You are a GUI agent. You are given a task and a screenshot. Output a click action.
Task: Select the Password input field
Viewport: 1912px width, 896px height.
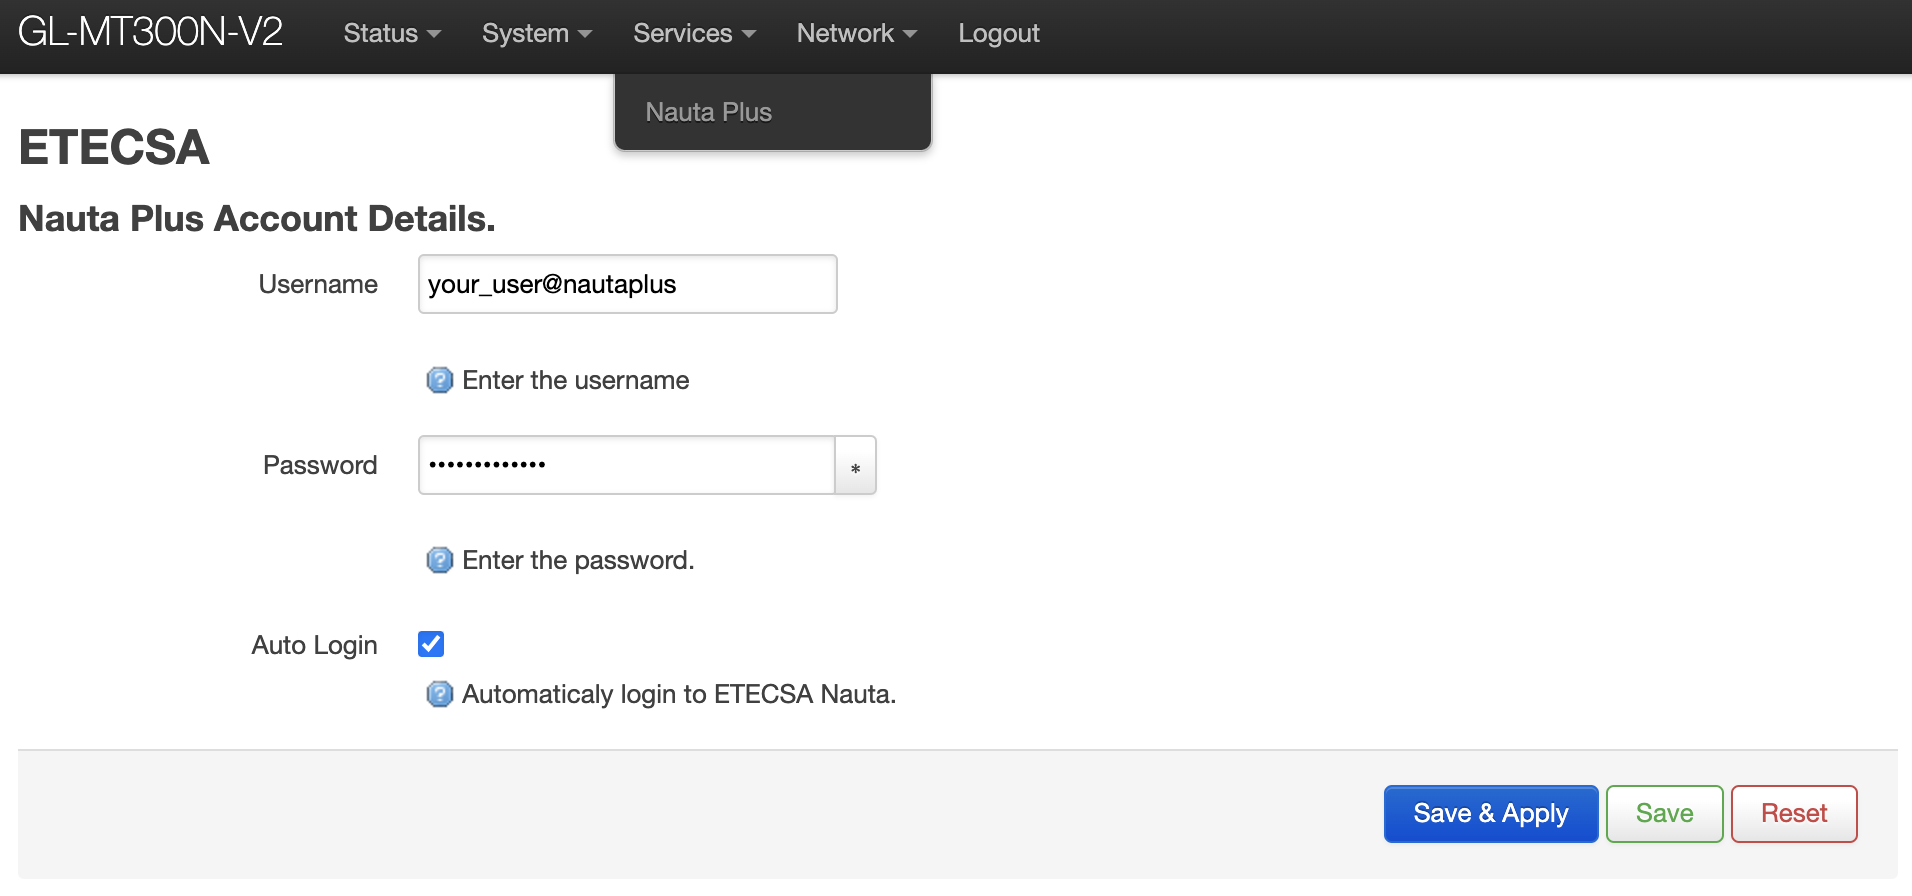pyautogui.click(x=625, y=465)
